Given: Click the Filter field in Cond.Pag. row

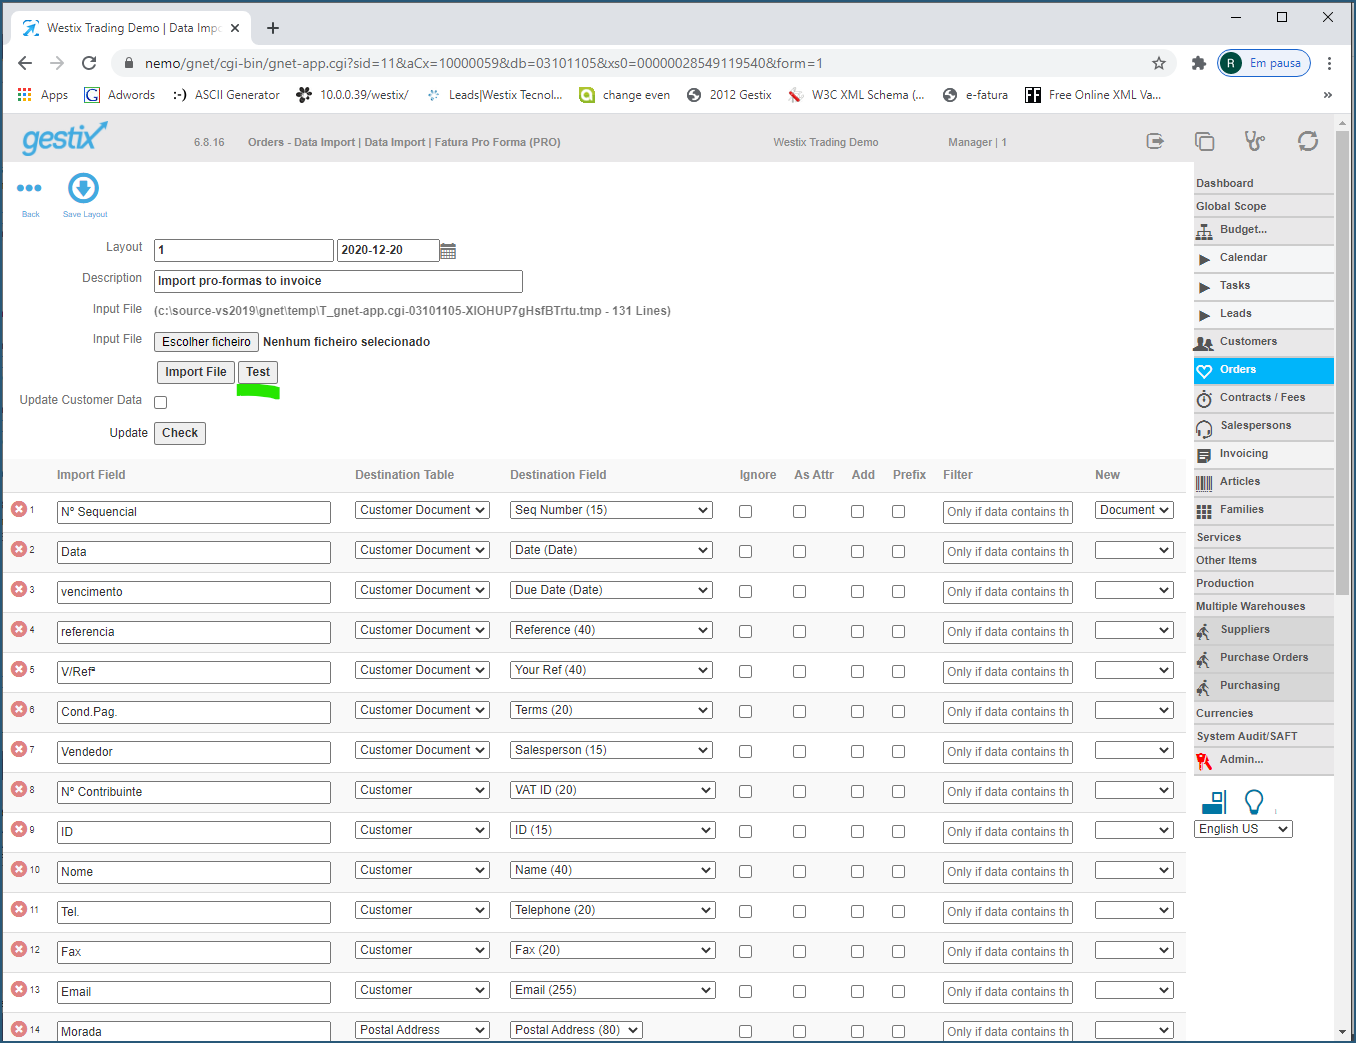Looking at the screenshot, I should point(1007,712).
